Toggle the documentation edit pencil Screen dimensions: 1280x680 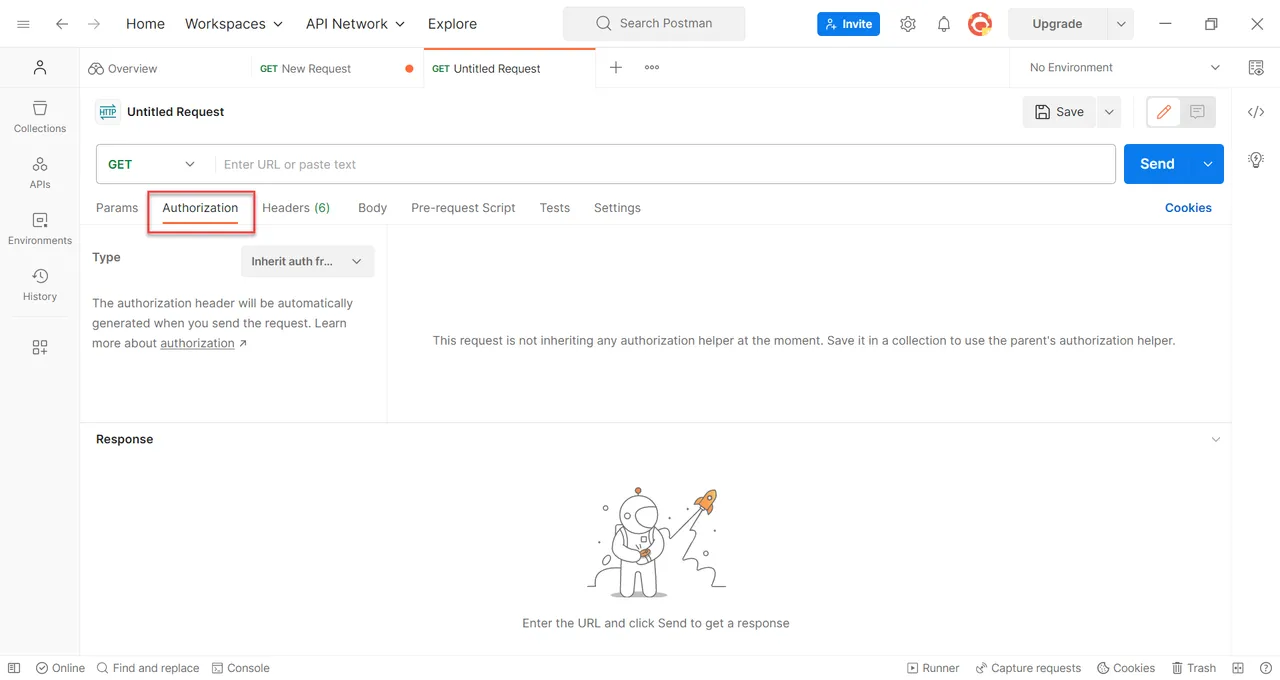pyautogui.click(x=1163, y=112)
